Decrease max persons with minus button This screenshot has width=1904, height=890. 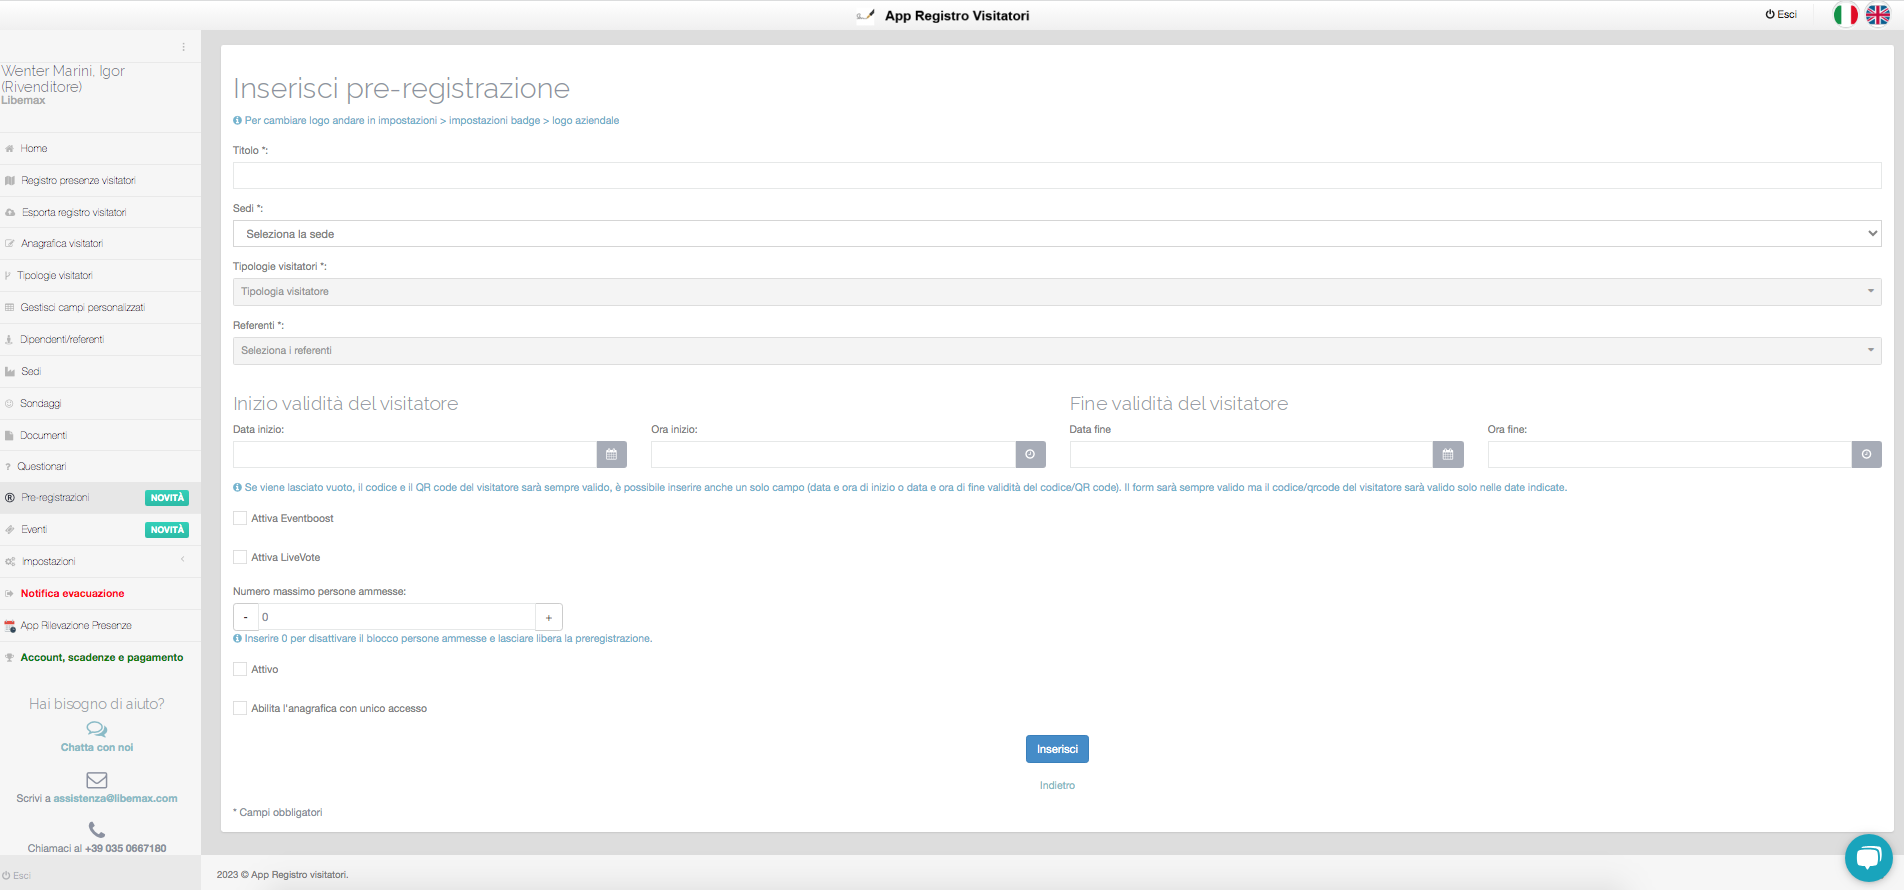click(x=246, y=617)
